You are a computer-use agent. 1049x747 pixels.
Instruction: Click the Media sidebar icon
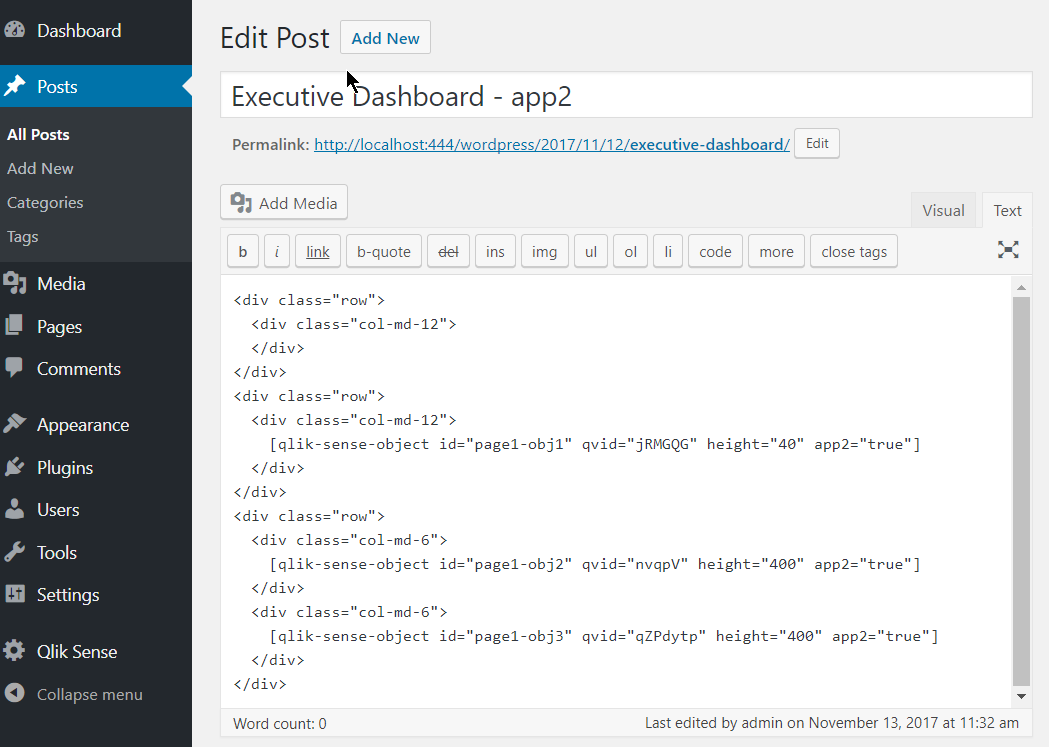coord(15,284)
